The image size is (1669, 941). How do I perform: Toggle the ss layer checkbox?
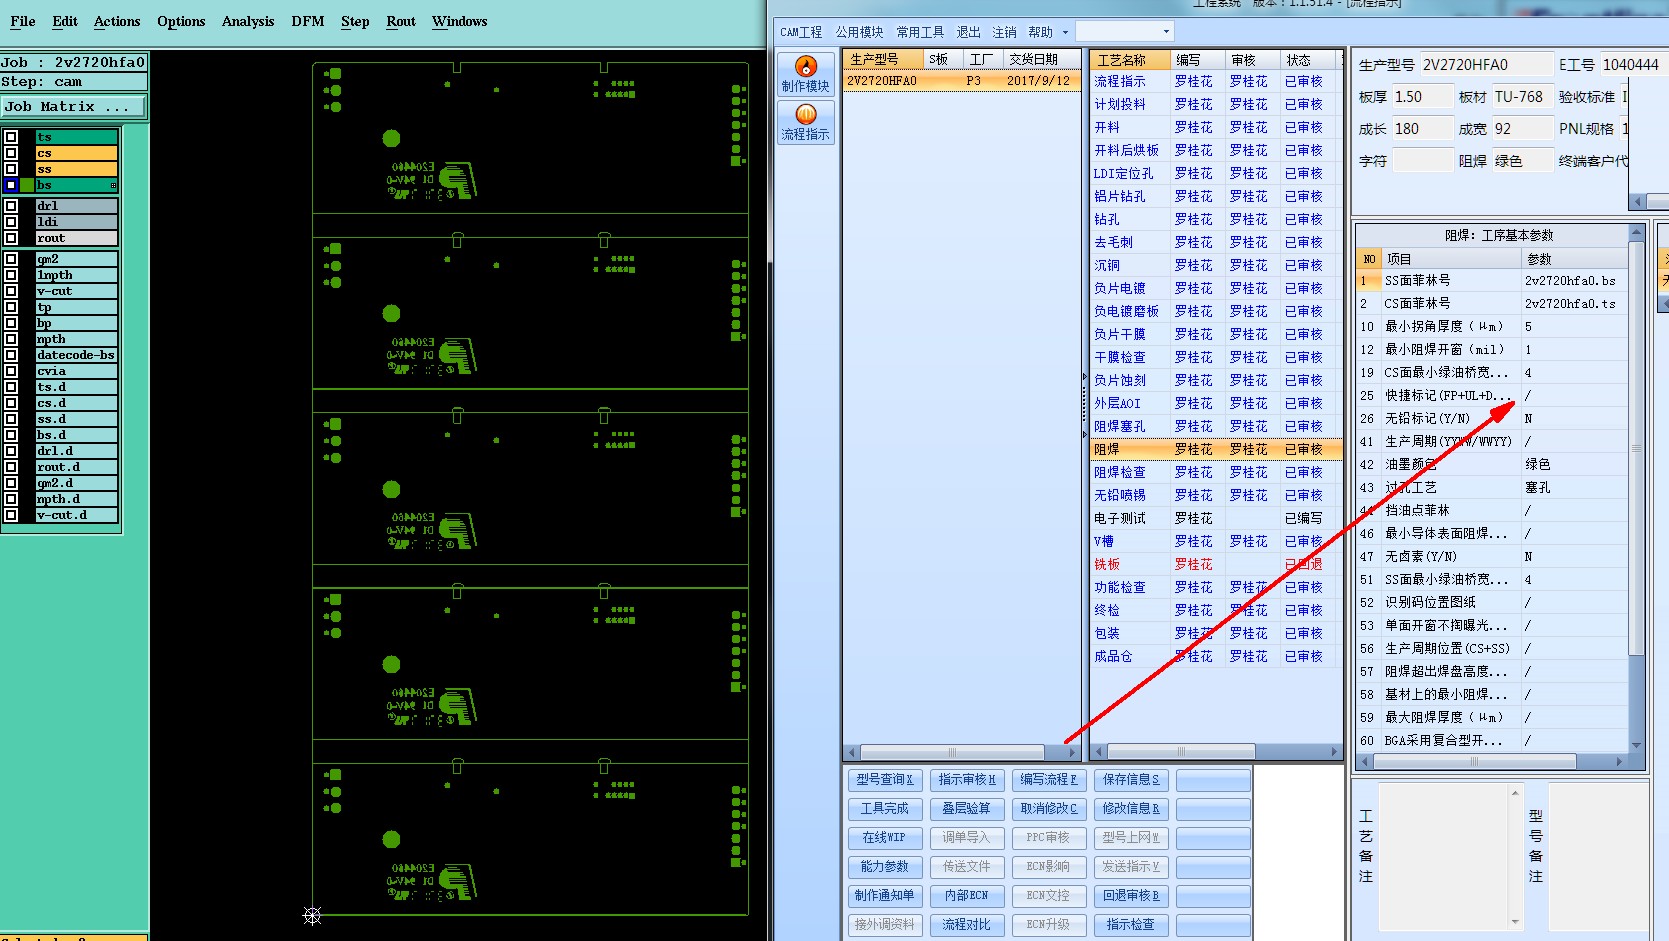pos(11,169)
